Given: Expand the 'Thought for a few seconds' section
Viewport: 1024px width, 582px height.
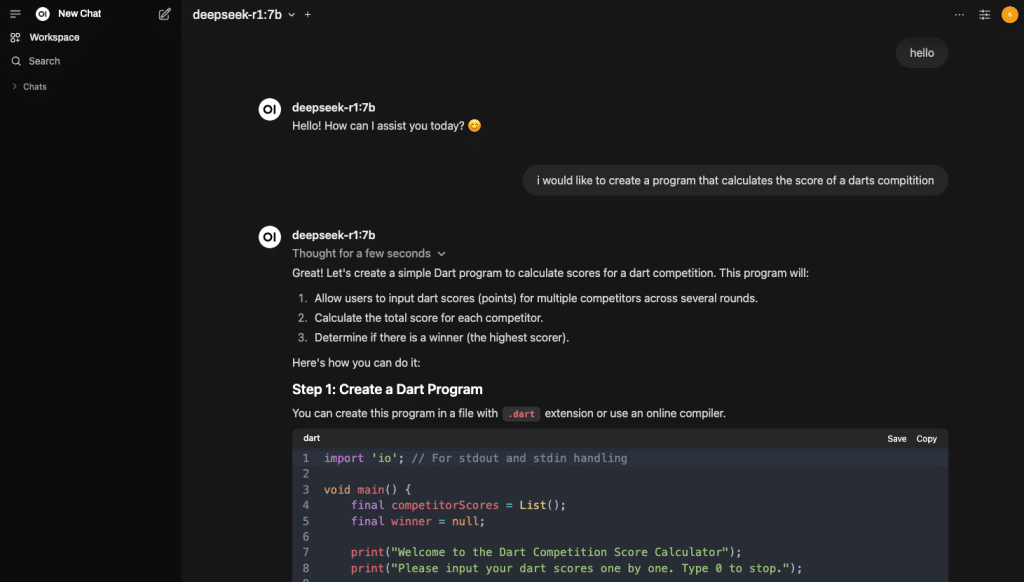Looking at the screenshot, I should pos(369,253).
